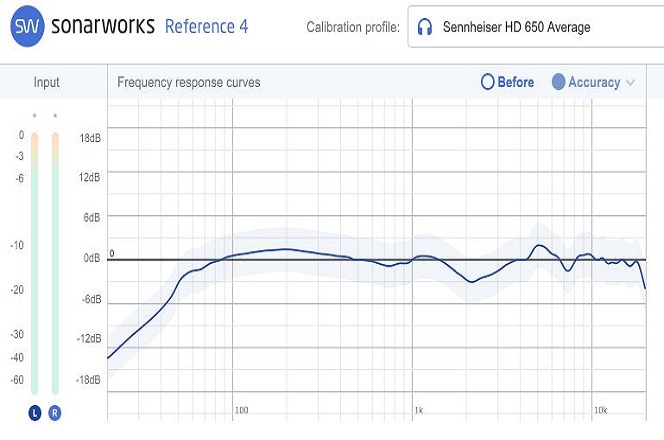This screenshot has width=664, height=440.
Task: Click the left input level meter
Action: pos(35,262)
